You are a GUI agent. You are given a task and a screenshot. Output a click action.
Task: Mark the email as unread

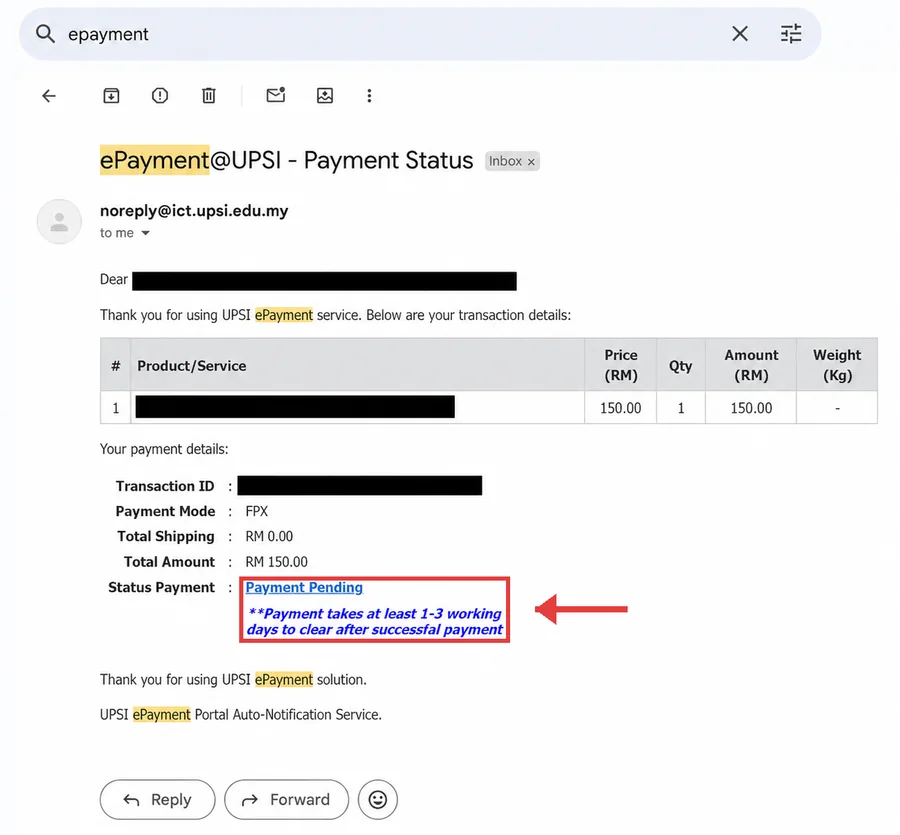[x=276, y=95]
